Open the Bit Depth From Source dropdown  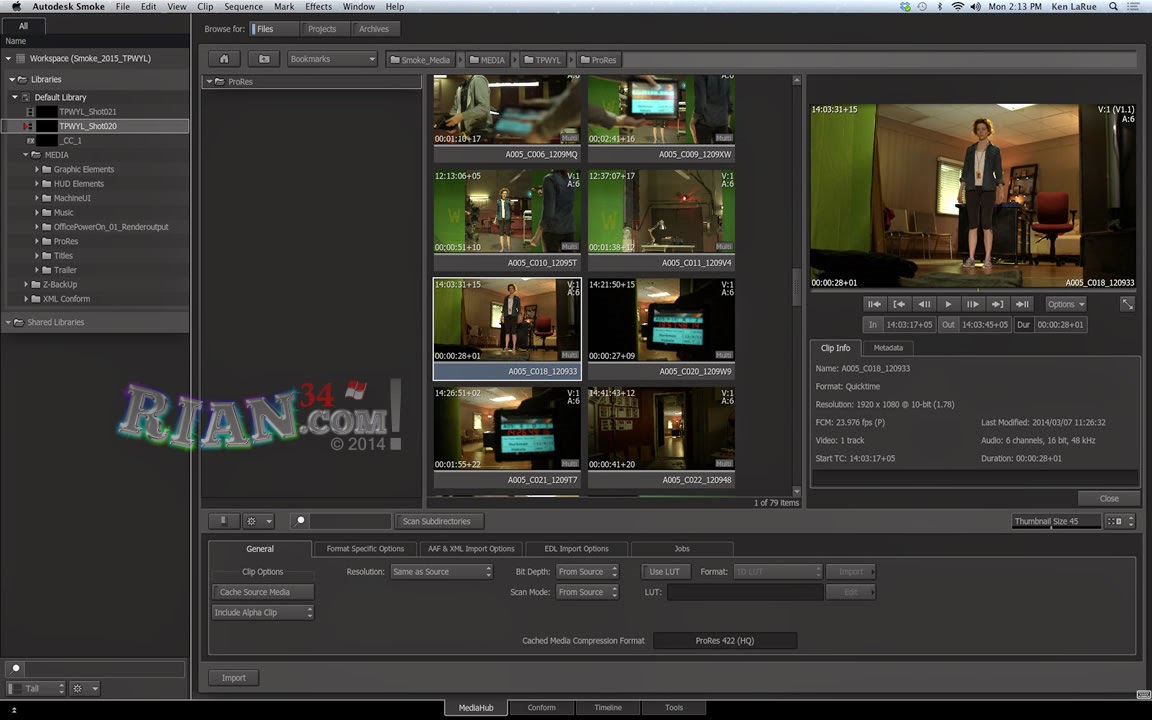point(587,572)
